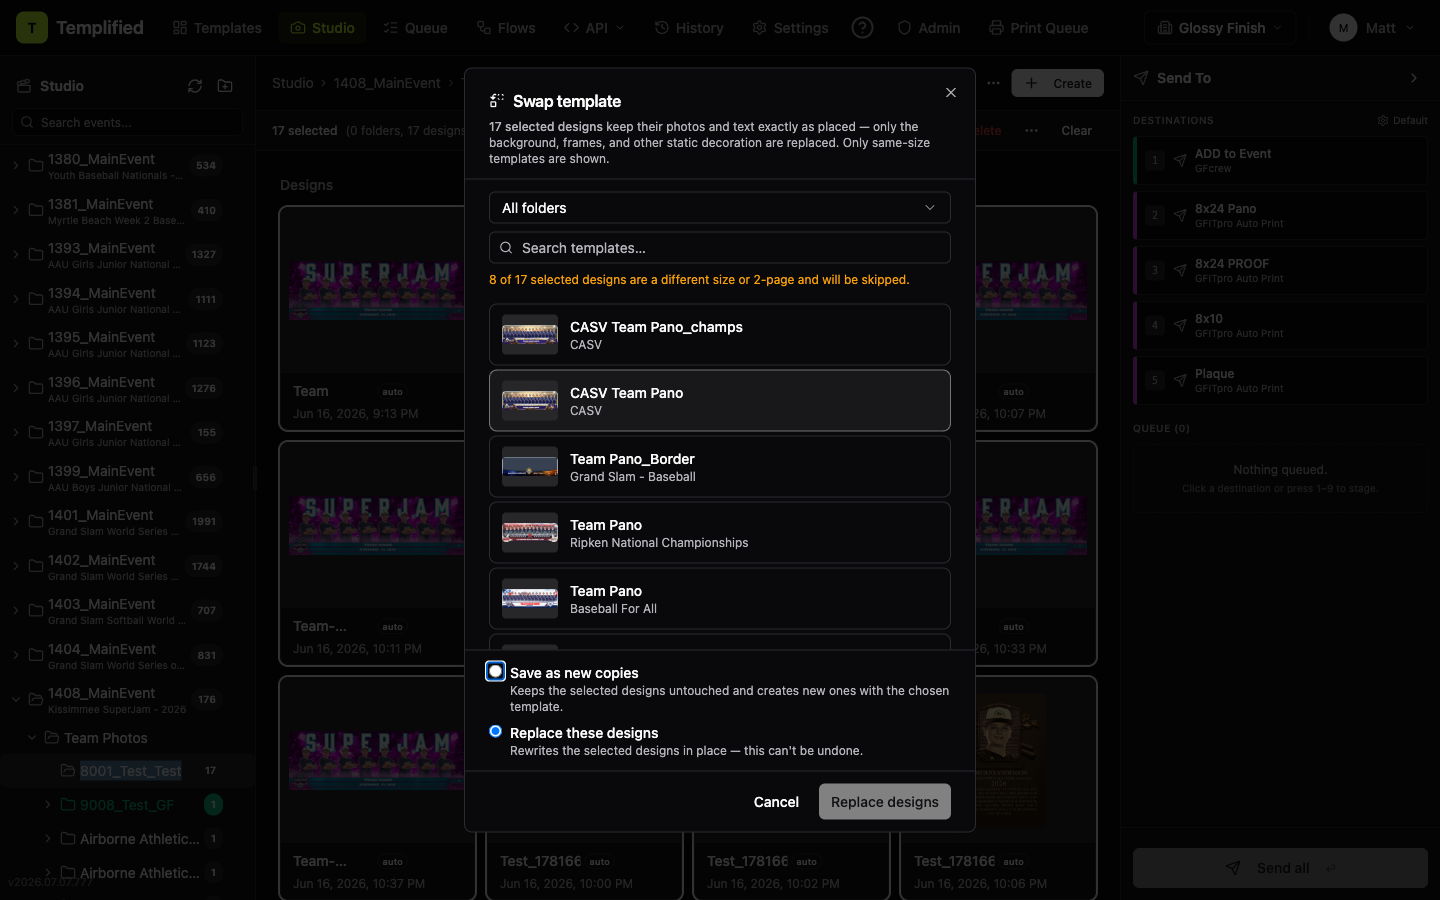Image resolution: width=1440 pixels, height=900 pixels.
Task: Select Team Pano Baseball For All template
Action: [x=720, y=599]
